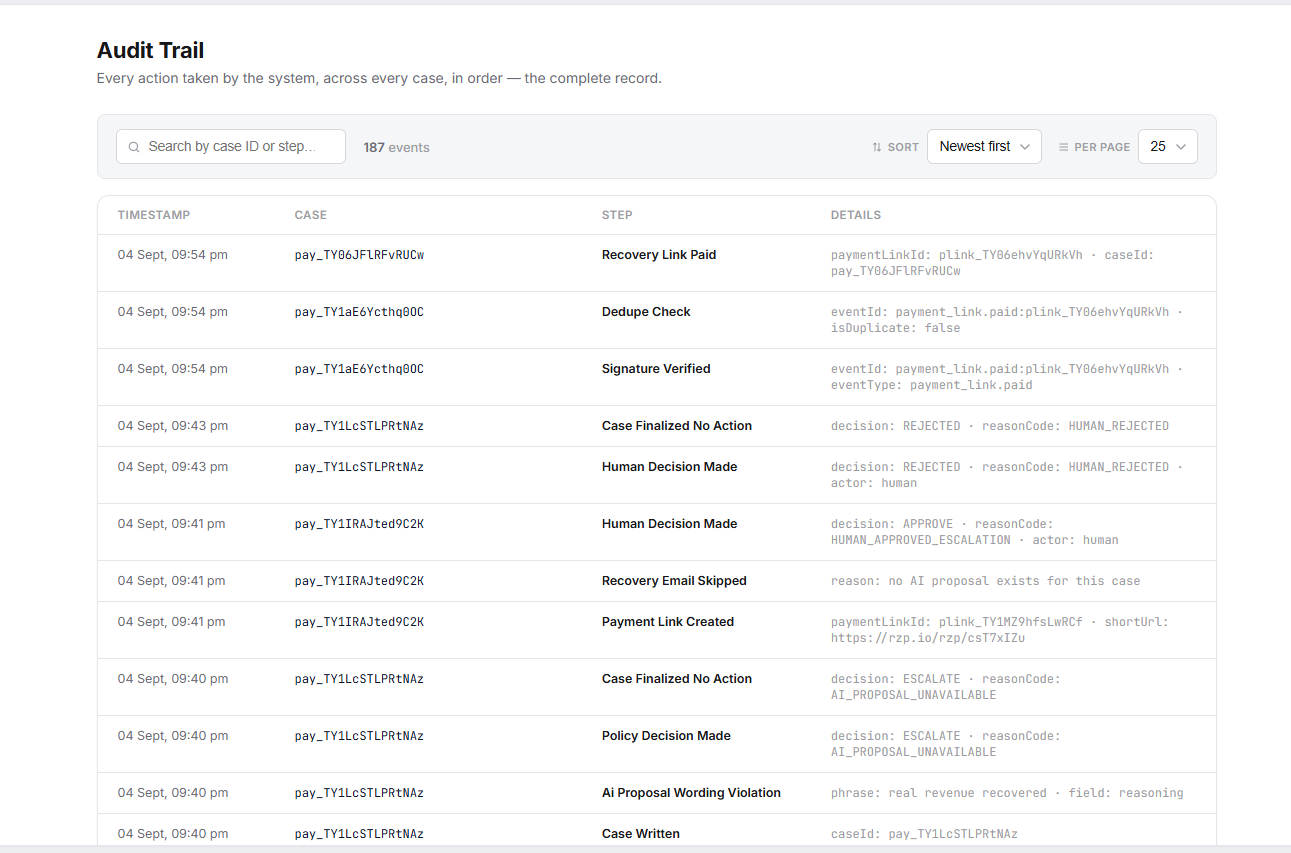The width and height of the screenshot is (1291, 853).
Task: Click case ID in the Signature Verified row
Action: (359, 369)
